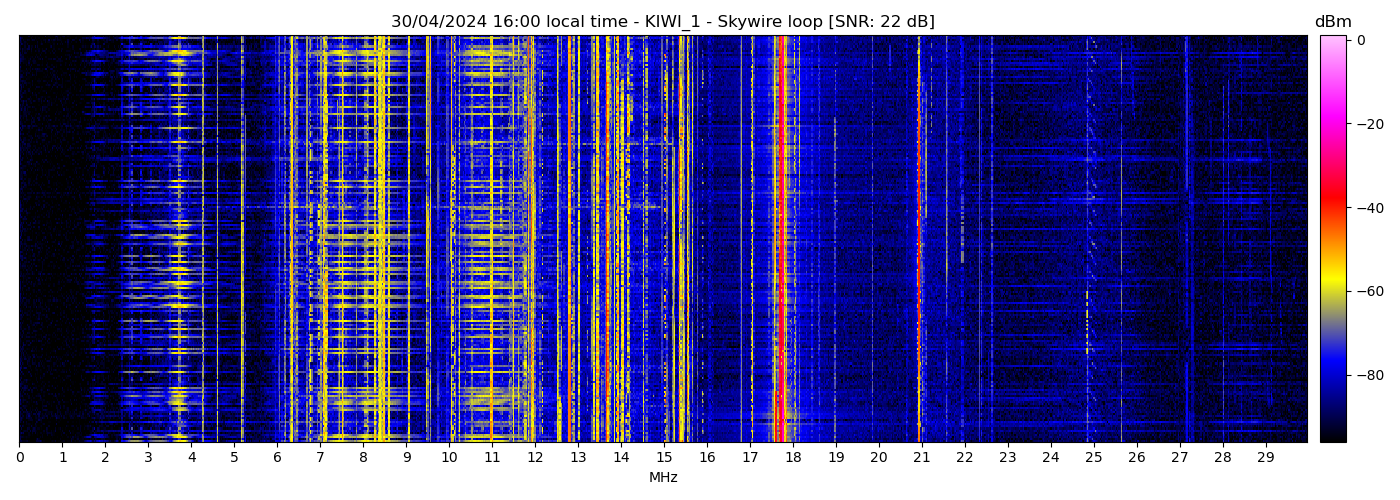
Task: Click the spectrogram title text
Action: [x=662, y=22]
